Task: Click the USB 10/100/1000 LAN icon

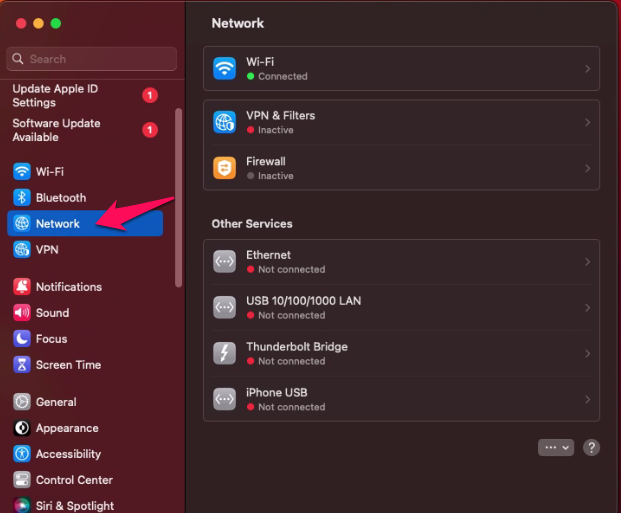Action: coord(225,307)
